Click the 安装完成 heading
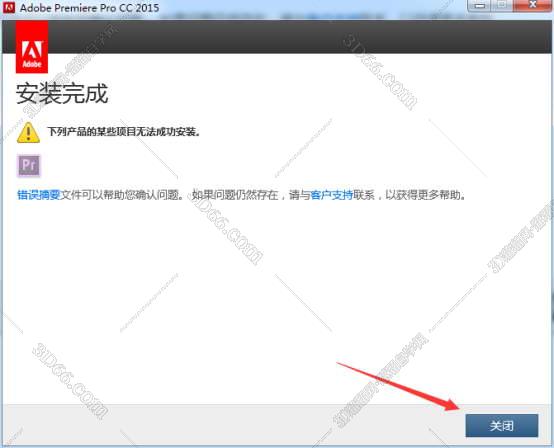This screenshot has height=448, width=554. pos(62,94)
